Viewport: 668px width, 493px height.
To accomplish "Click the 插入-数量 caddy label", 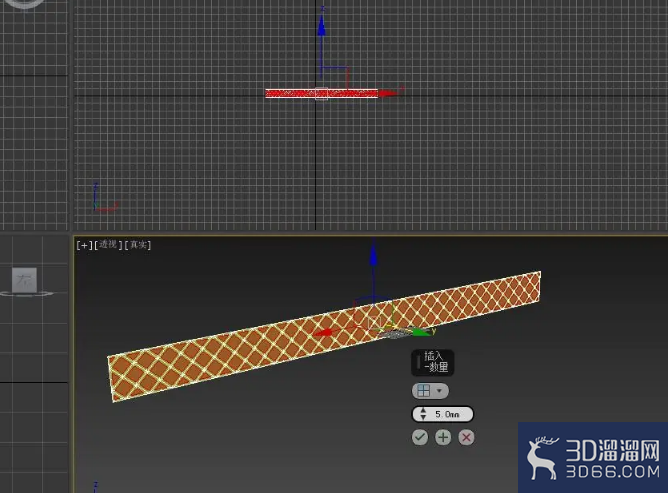I will click(433, 362).
